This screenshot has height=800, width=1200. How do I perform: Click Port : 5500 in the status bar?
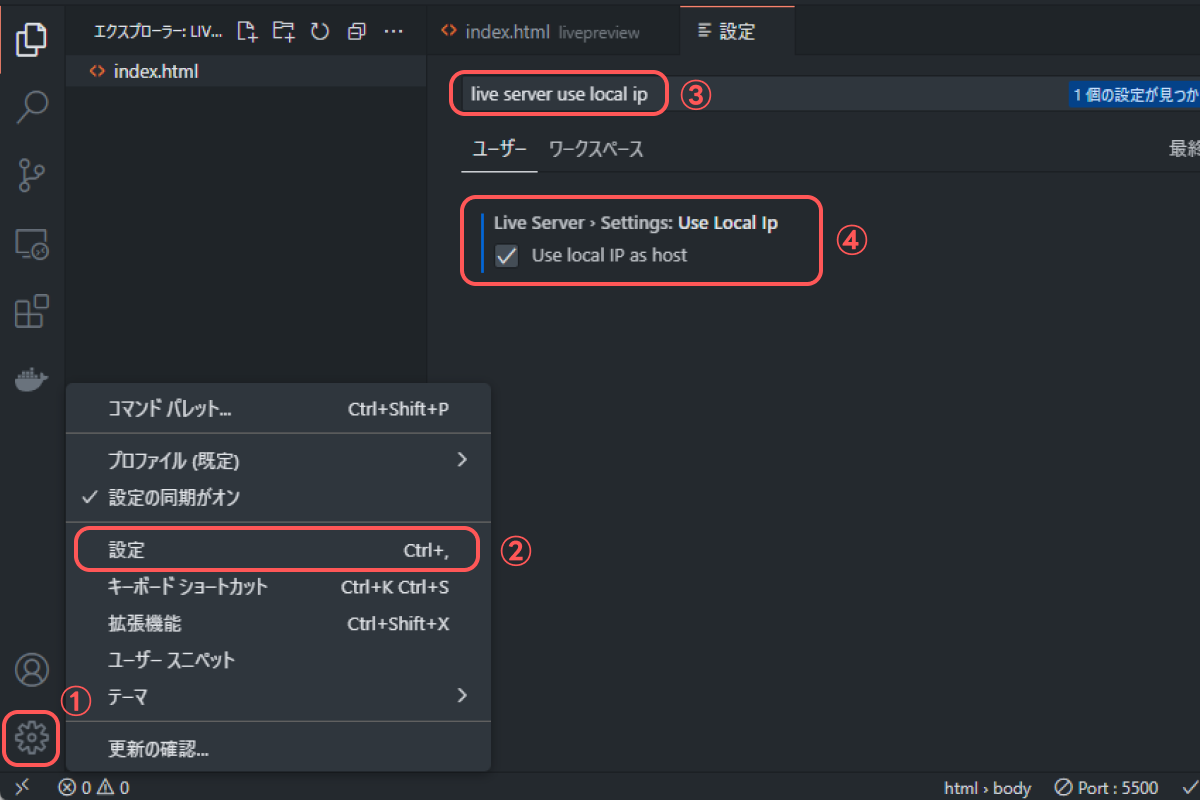click(1115, 787)
